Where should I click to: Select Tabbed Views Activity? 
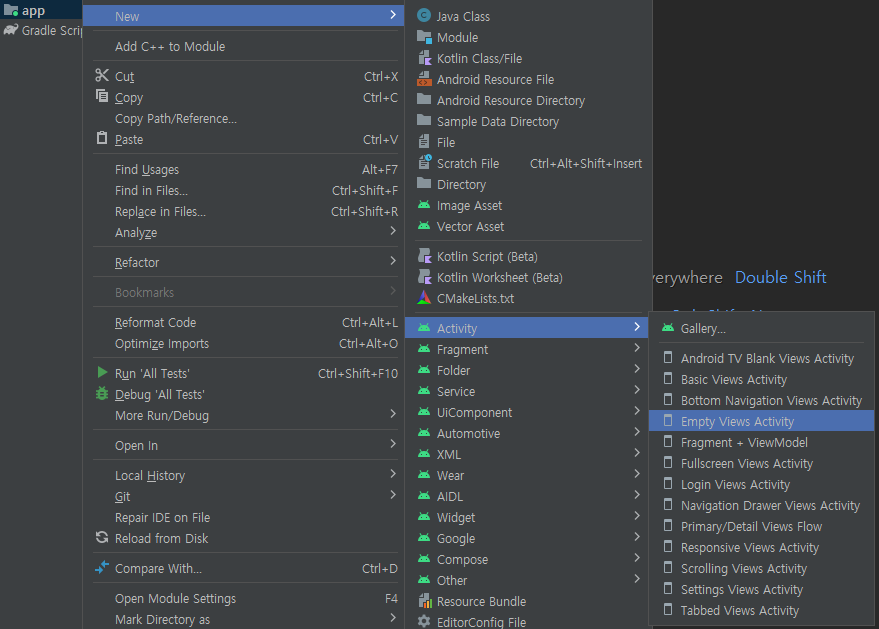point(761,610)
